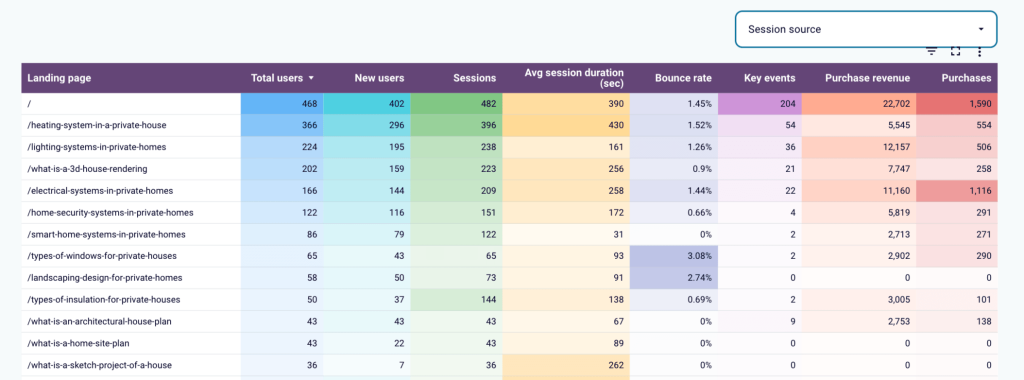The height and width of the screenshot is (380, 1024).
Task: Select the "/" landing page row
Action: coord(509,104)
